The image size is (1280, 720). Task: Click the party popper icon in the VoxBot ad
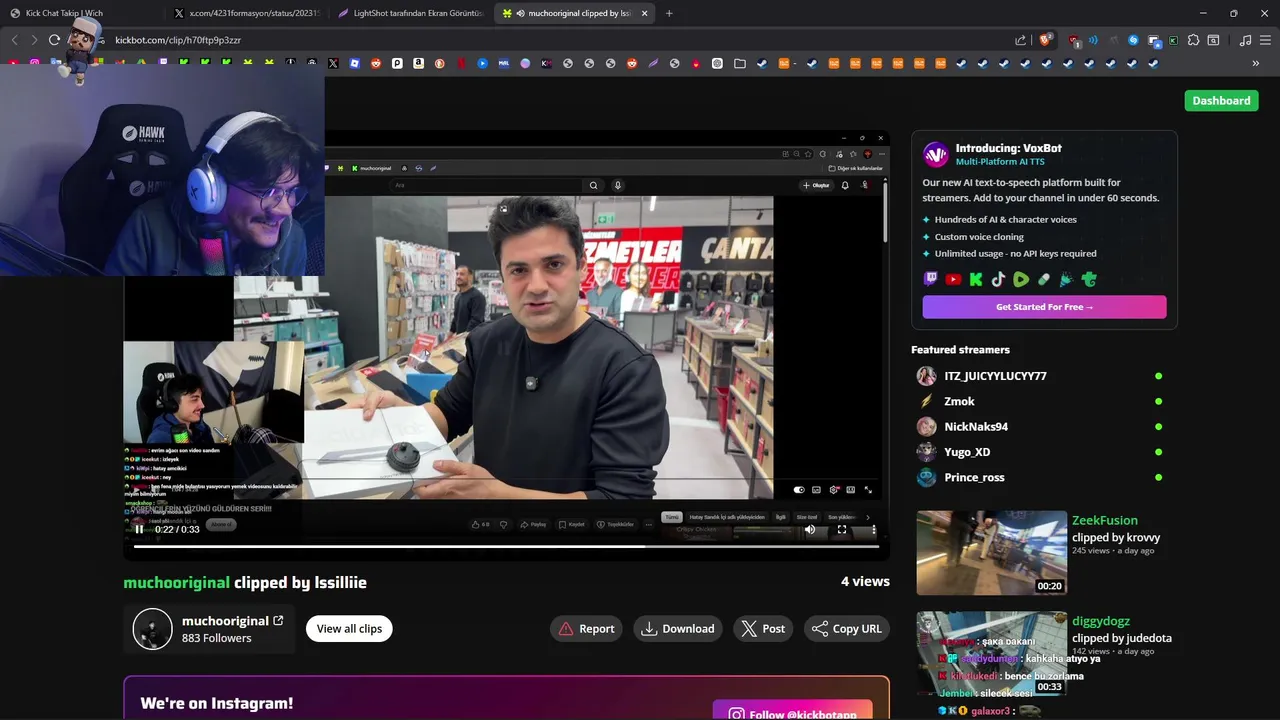[x=1066, y=280]
